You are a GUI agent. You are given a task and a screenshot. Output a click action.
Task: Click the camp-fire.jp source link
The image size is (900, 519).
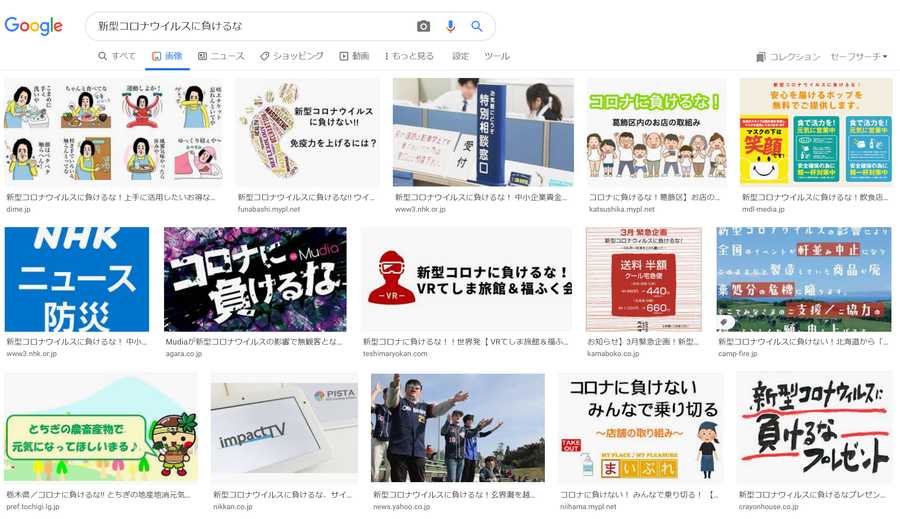click(x=738, y=354)
